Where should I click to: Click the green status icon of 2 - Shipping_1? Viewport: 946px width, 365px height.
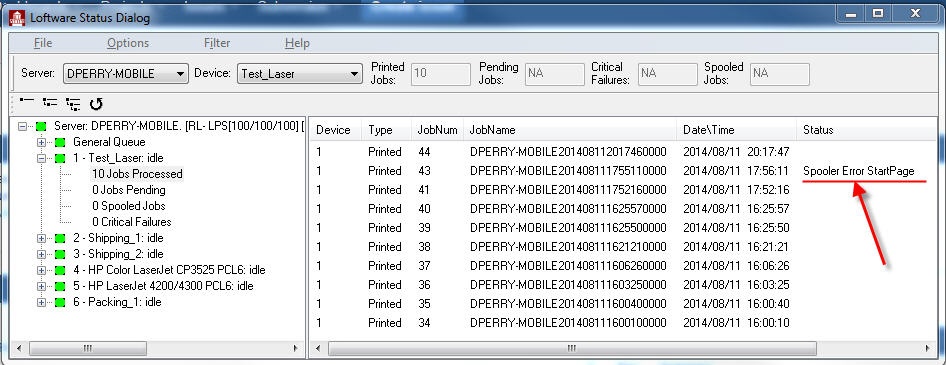coord(60,238)
